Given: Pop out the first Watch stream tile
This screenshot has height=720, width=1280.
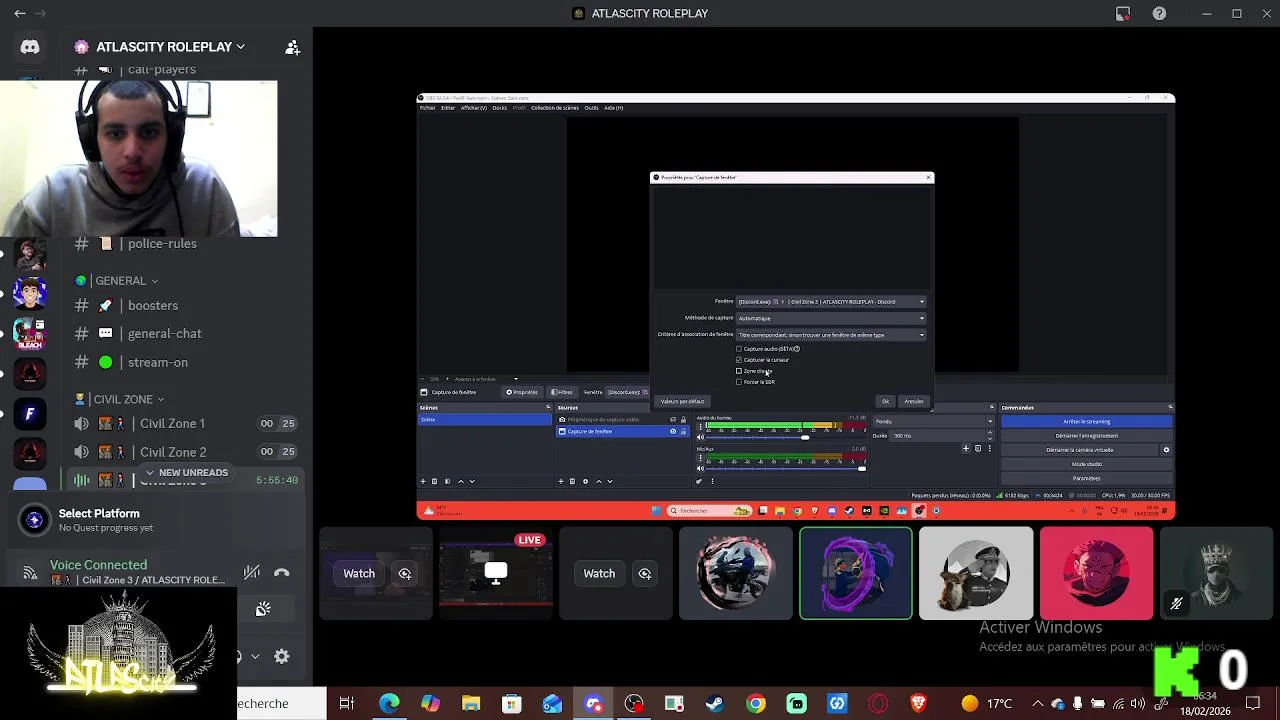Looking at the screenshot, I should (x=405, y=573).
